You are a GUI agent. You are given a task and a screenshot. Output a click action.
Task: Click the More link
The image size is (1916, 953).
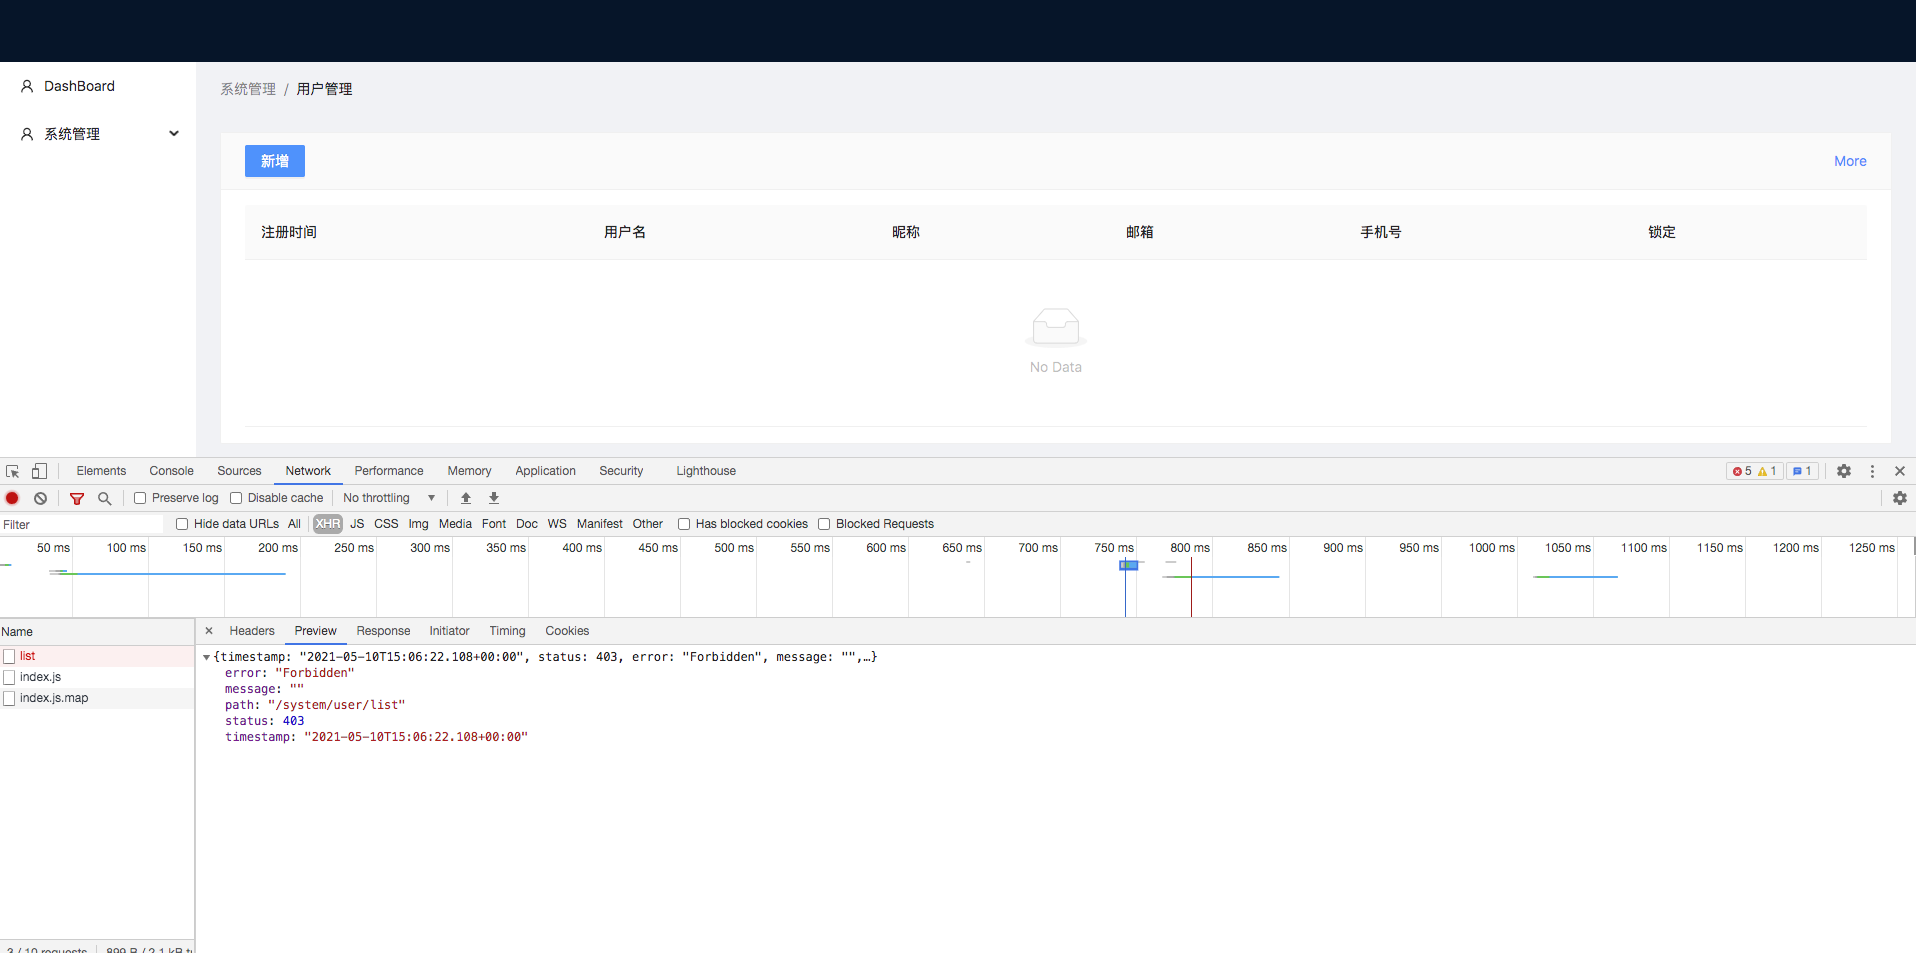coord(1850,161)
